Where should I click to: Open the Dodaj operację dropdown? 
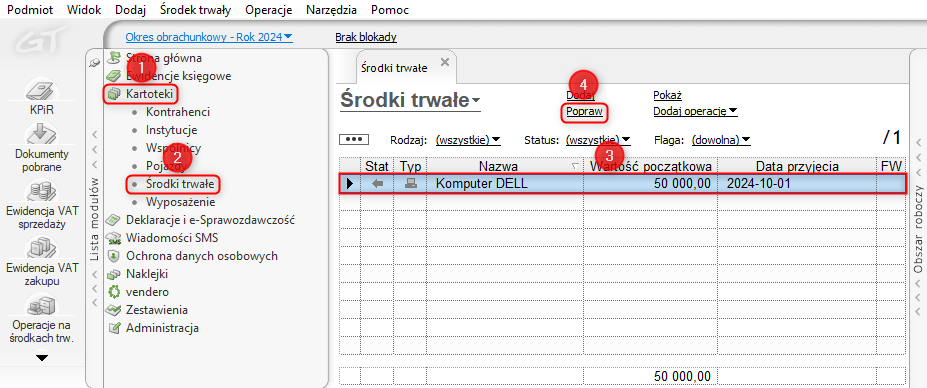695,111
